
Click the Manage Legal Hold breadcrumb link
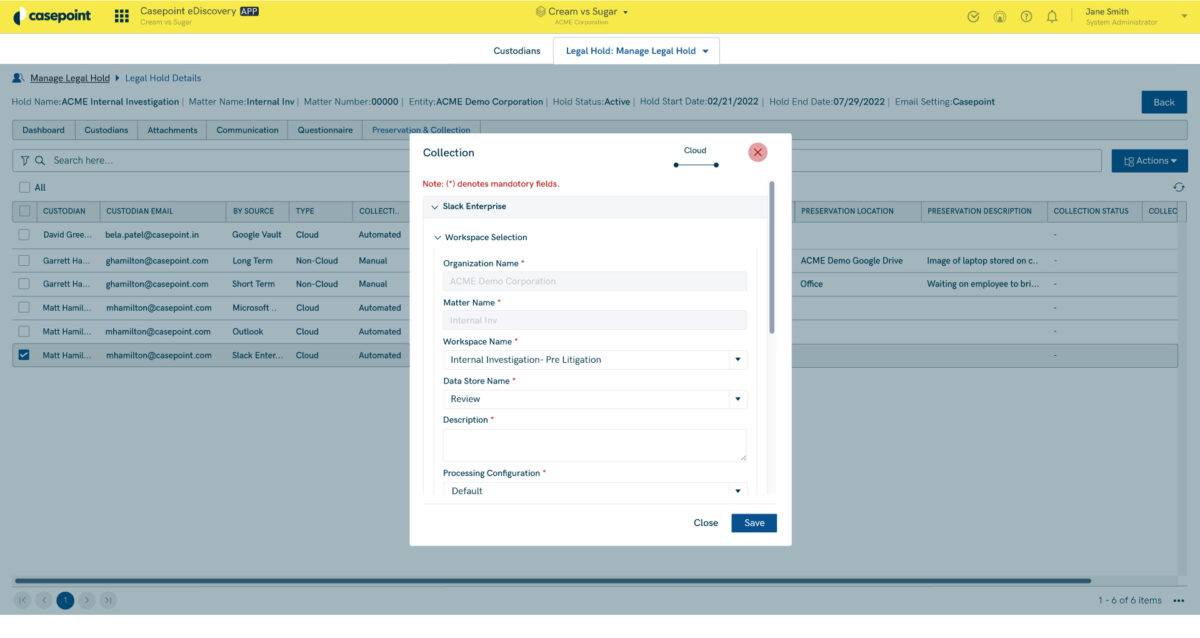(x=69, y=77)
